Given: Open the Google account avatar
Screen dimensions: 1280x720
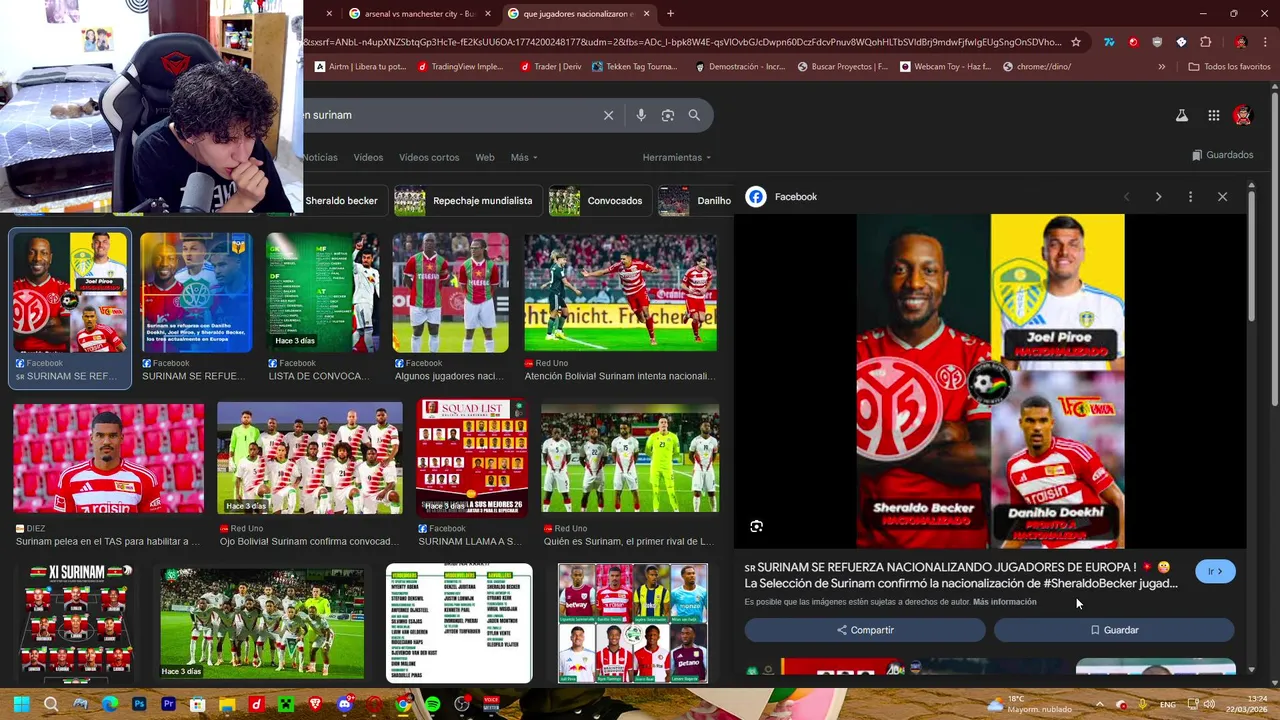Looking at the screenshot, I should click(1243, 115).
